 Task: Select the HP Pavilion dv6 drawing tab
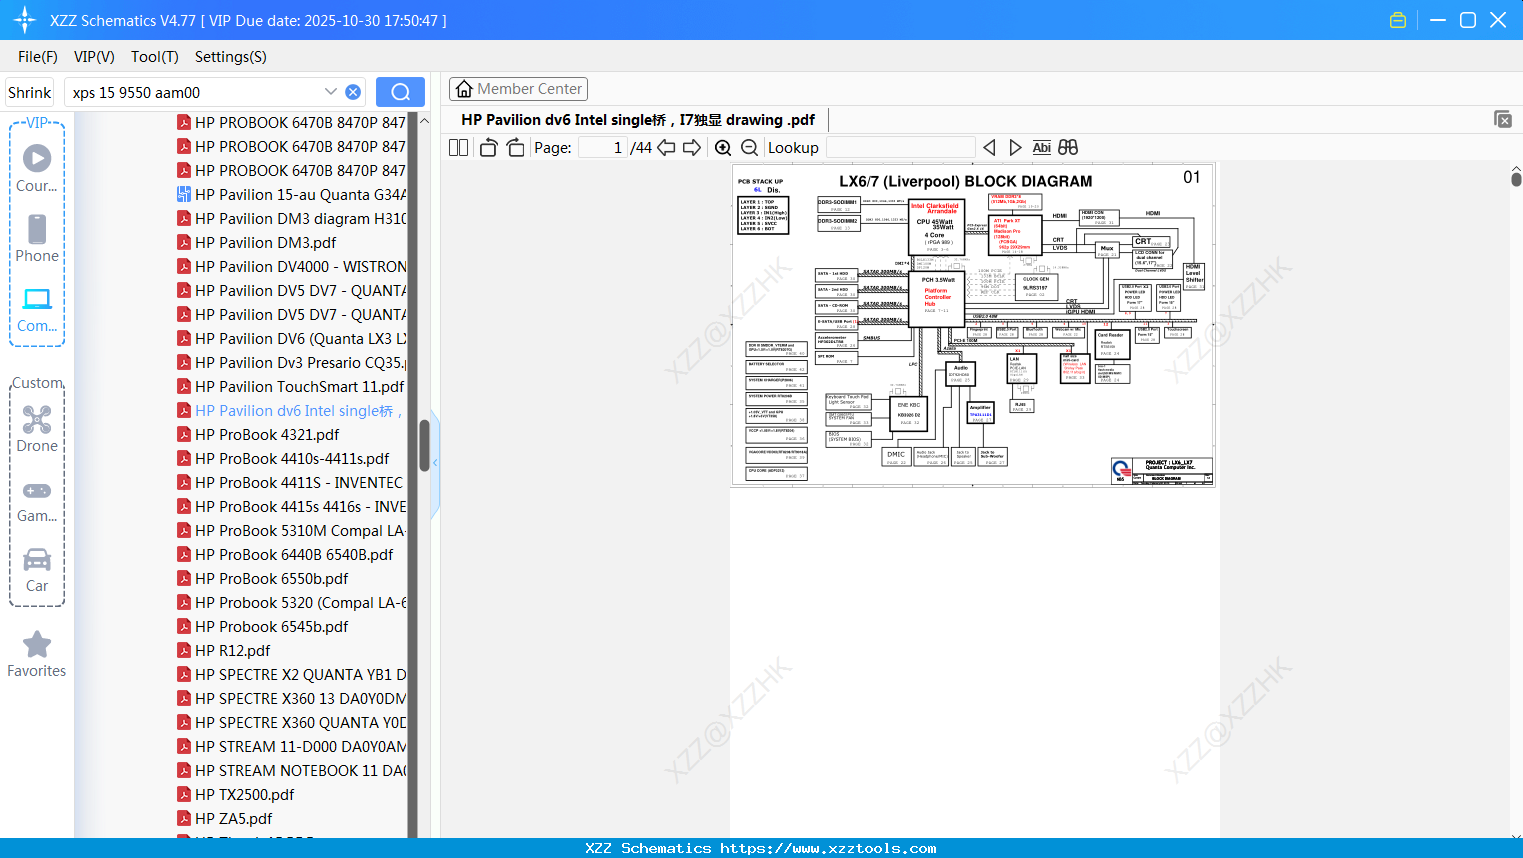638,120
